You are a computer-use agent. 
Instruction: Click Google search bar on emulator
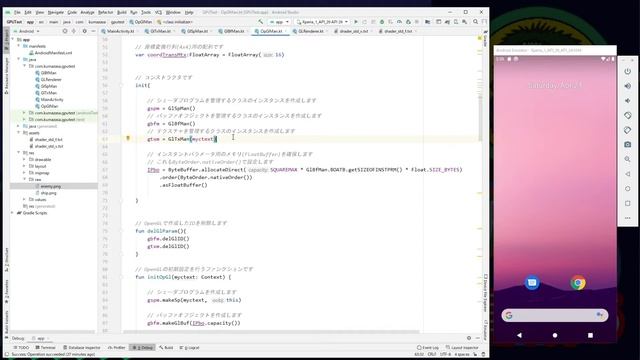pos(555,315)
